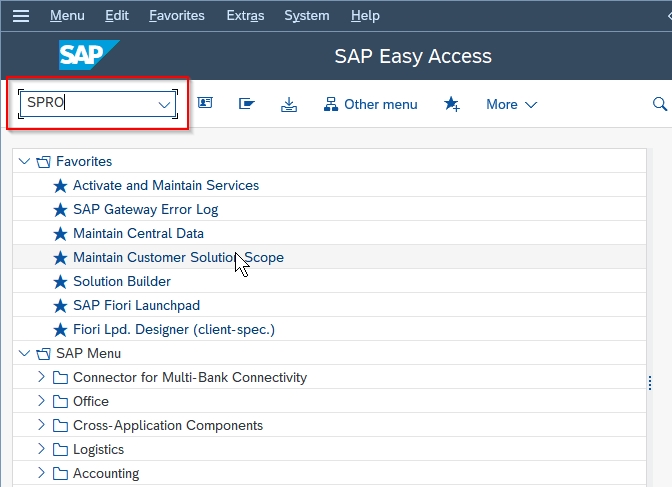Click star icon beside Activate and Maintain Services
672x487 pixels.
coord(60,186)
